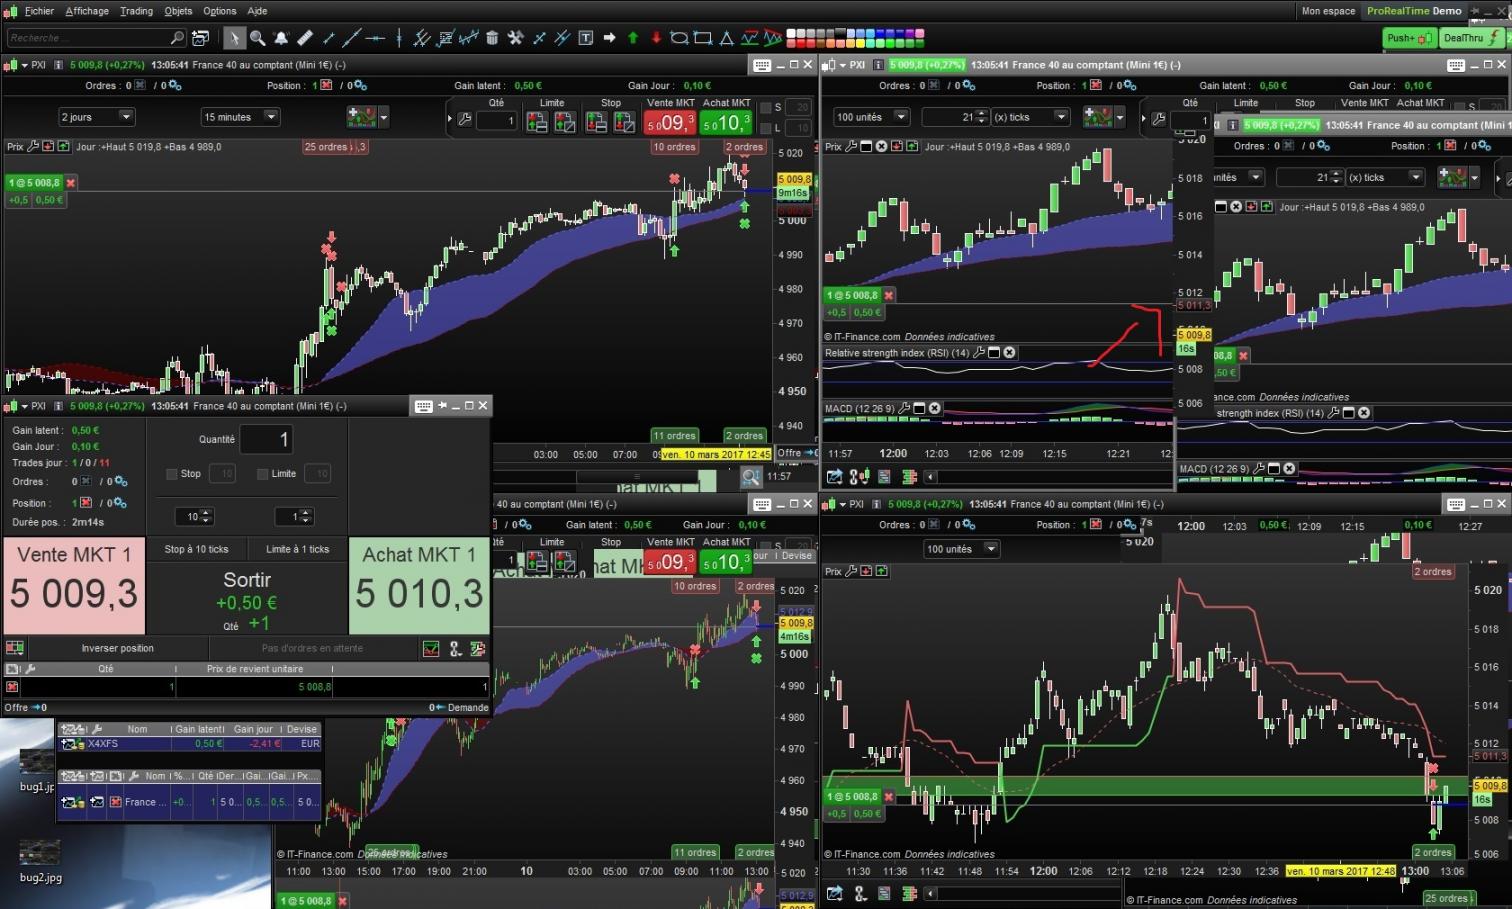Click Stop à 10 ticks button

pyautogui.click(x=196, y=549)
